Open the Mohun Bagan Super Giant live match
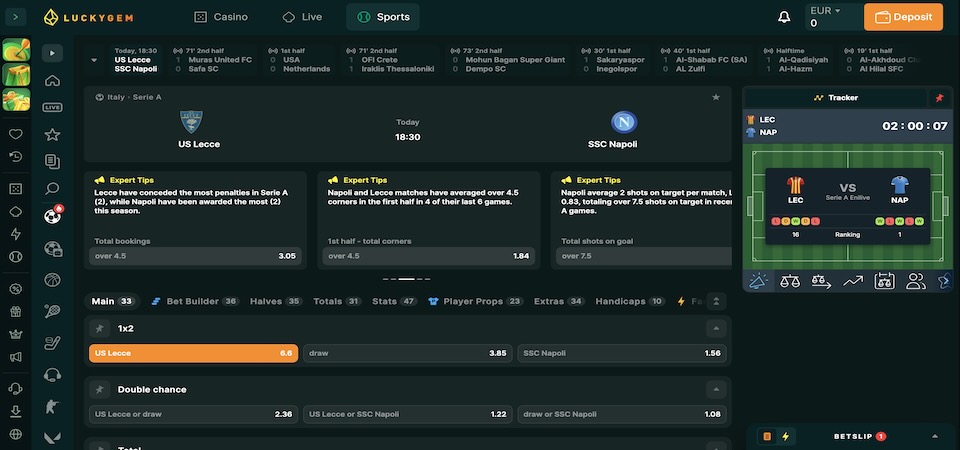 pos(508,60)
